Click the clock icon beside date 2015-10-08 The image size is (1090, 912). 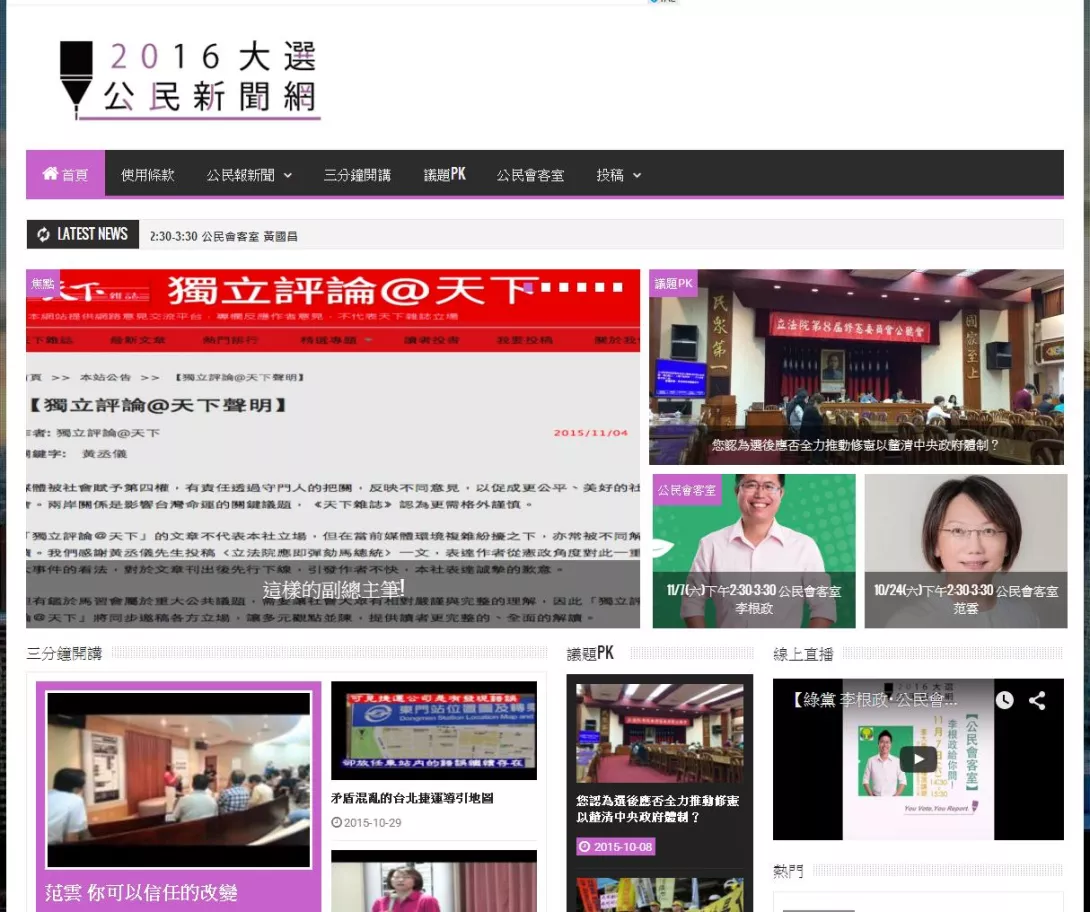[x=585, y=847]
